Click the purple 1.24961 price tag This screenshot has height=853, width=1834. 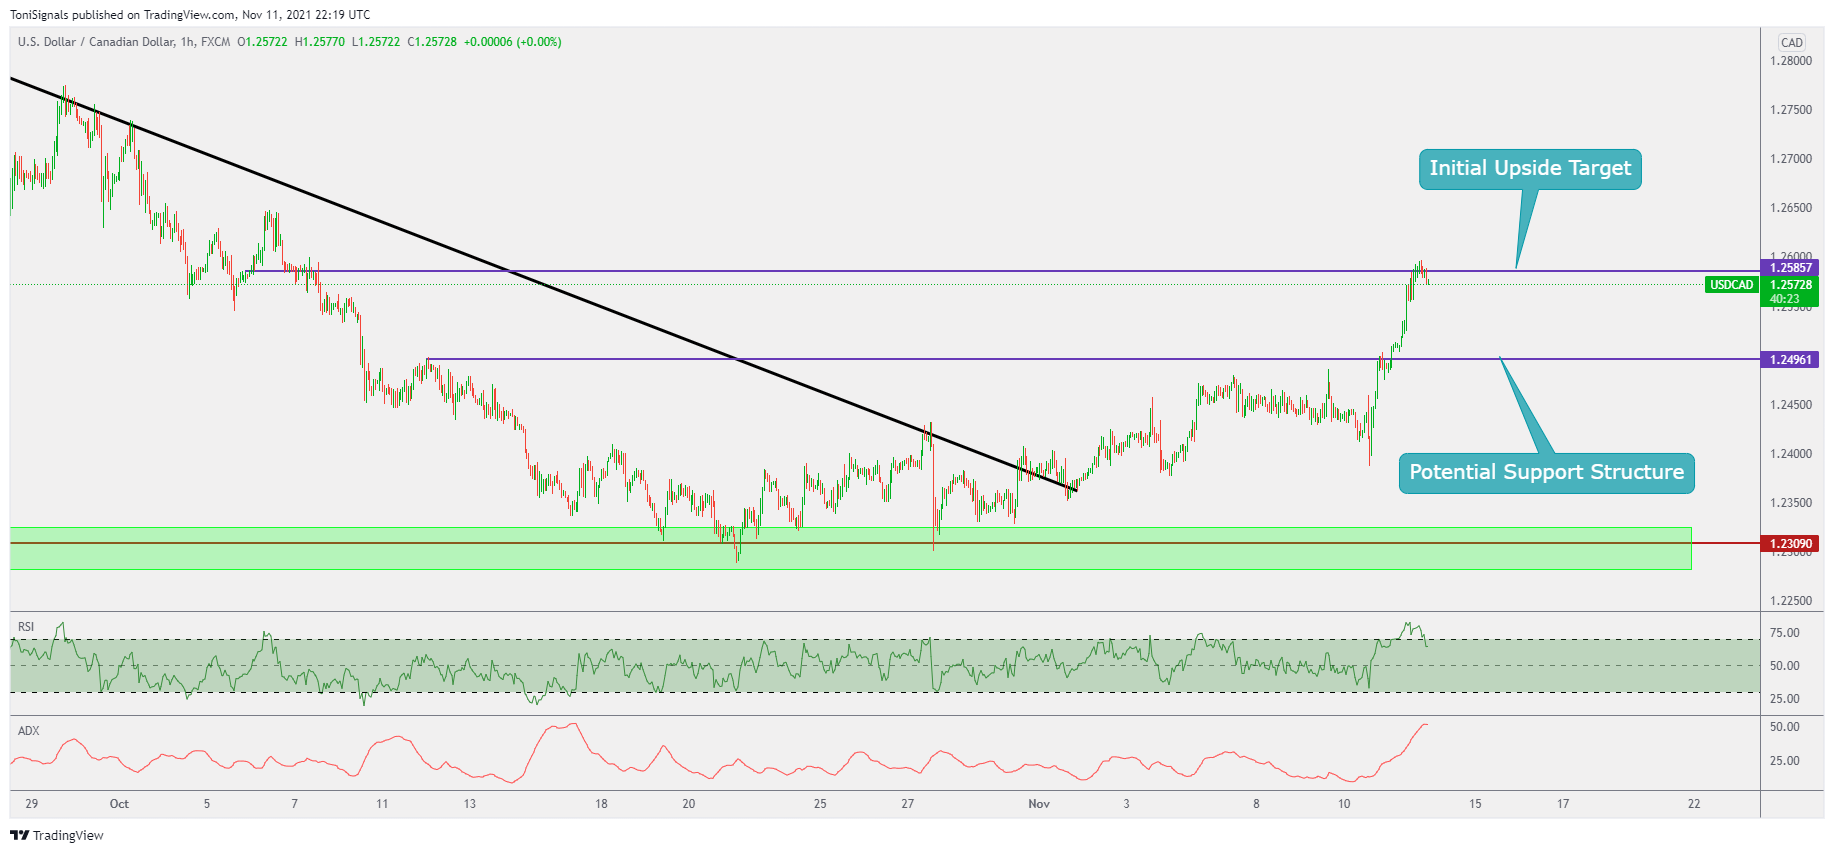1790,360
